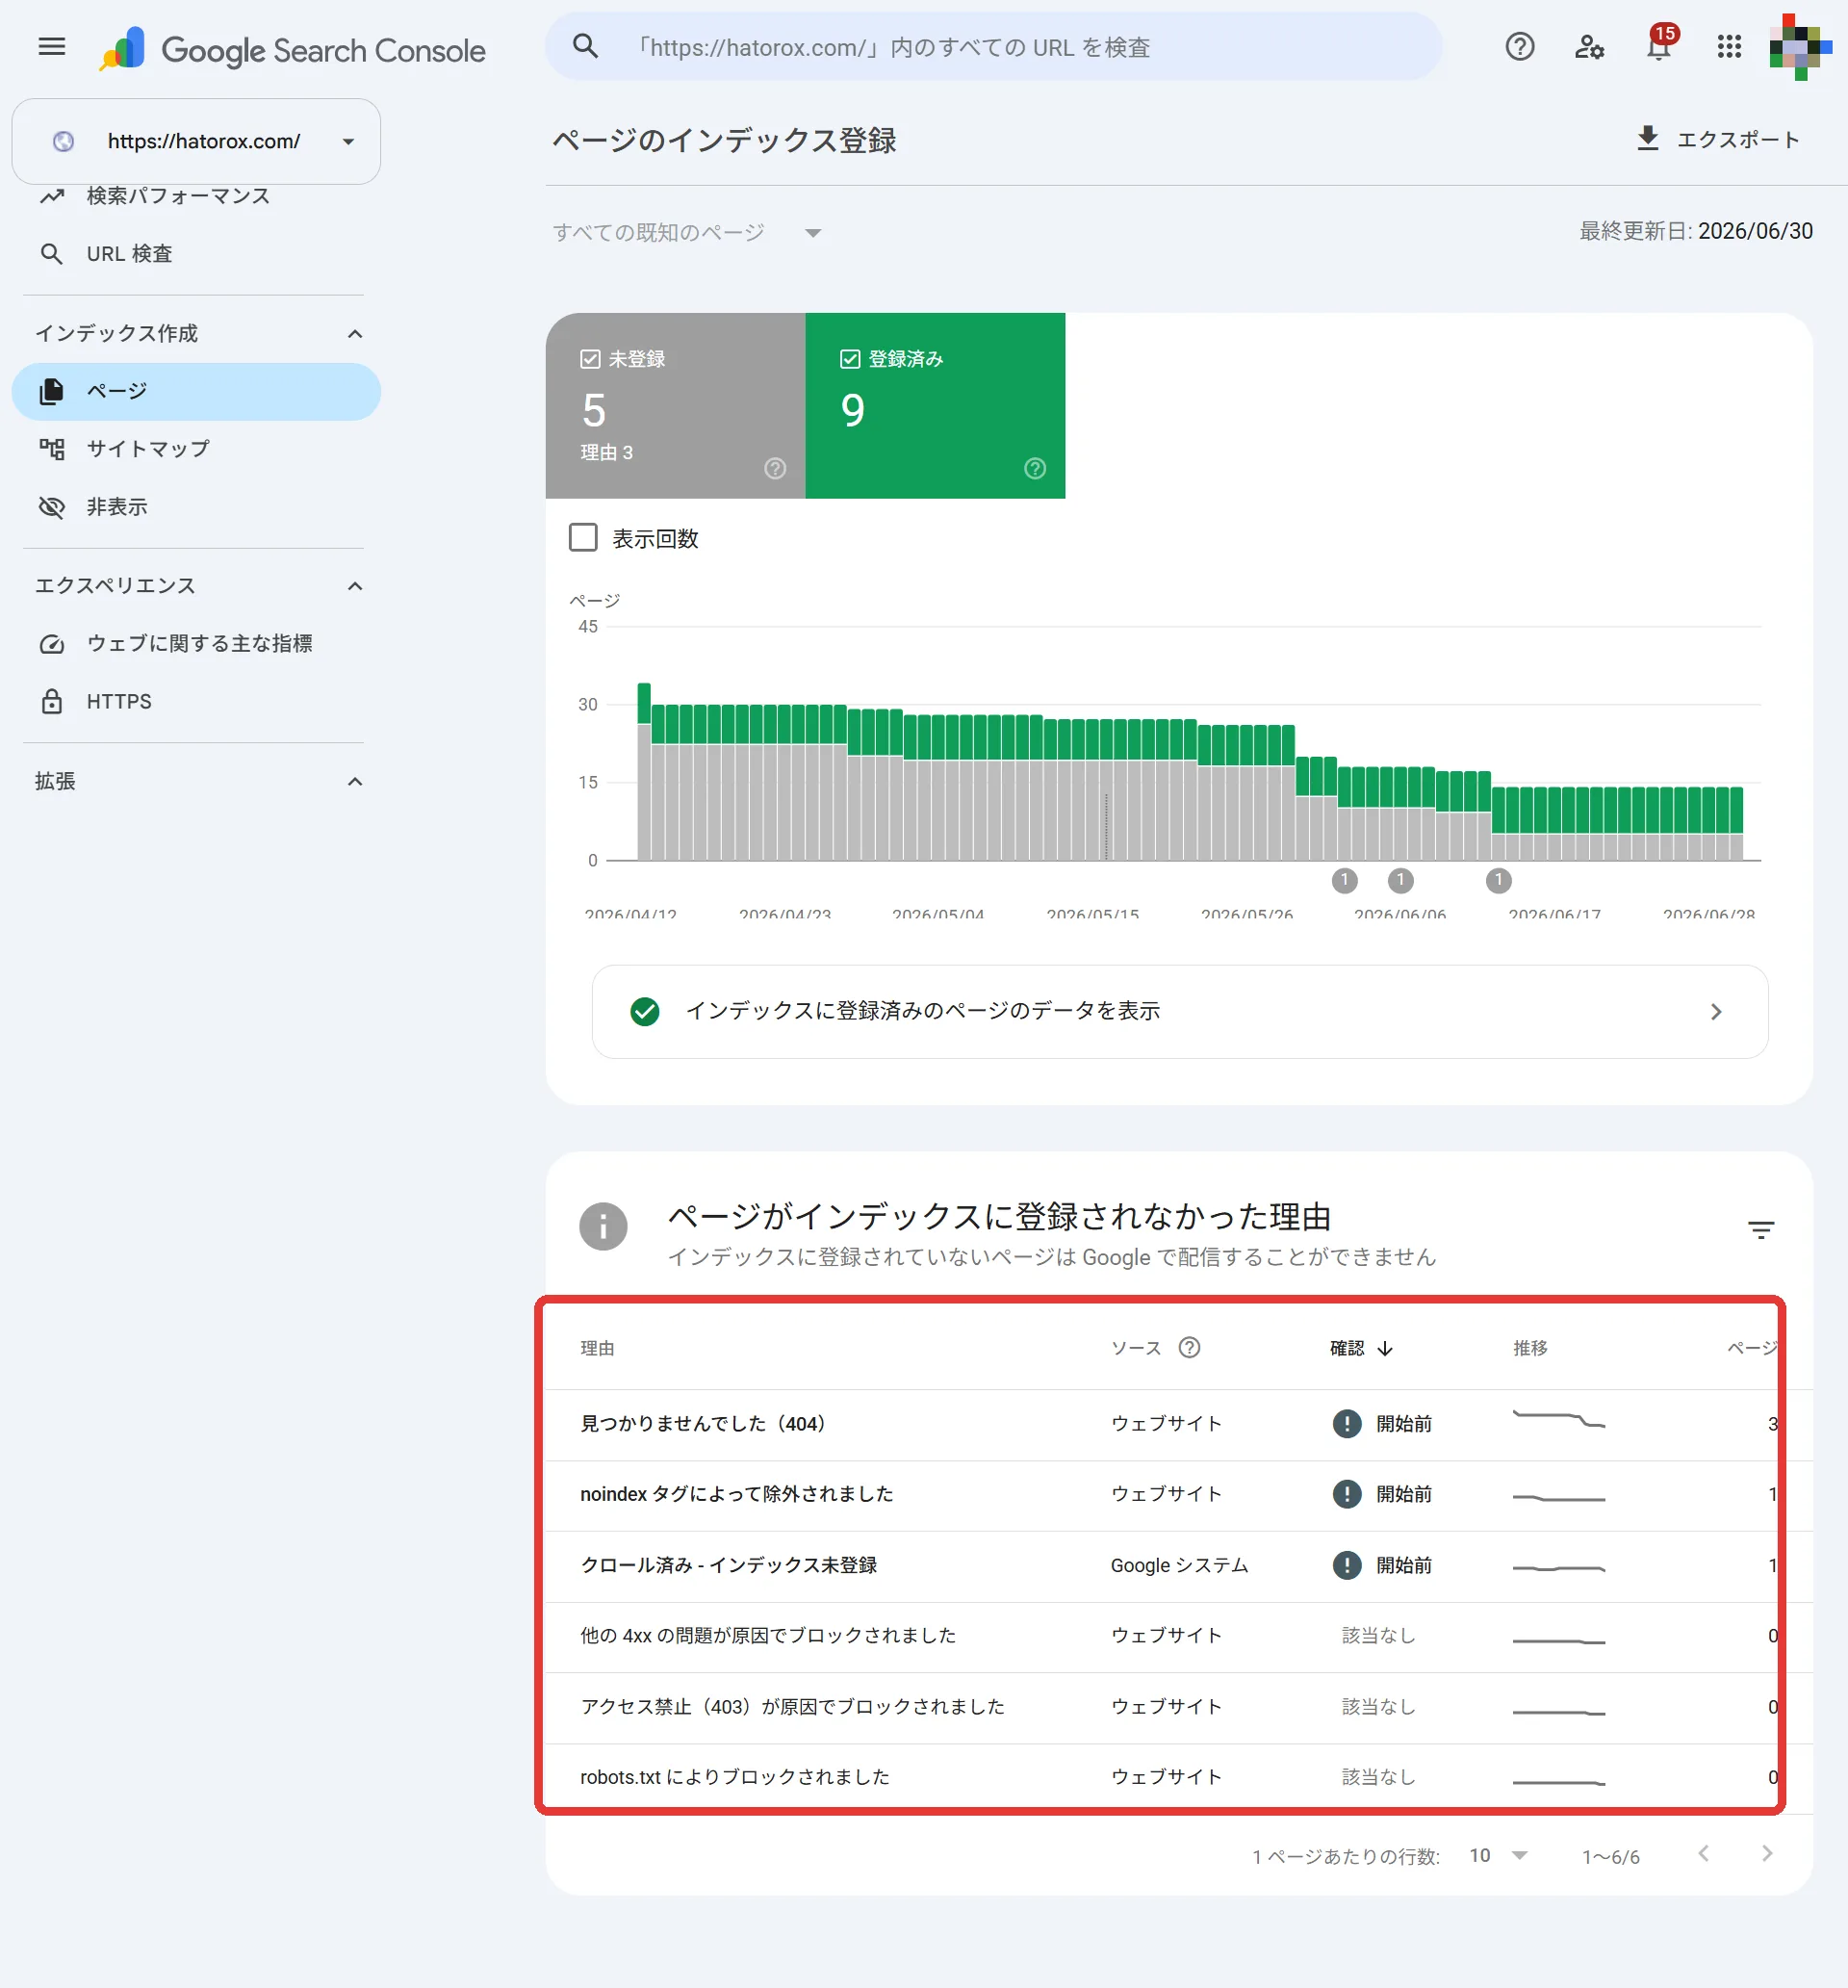Click Google システム source cell
The image size is (1848, 1988).
pos(1179,1566)
